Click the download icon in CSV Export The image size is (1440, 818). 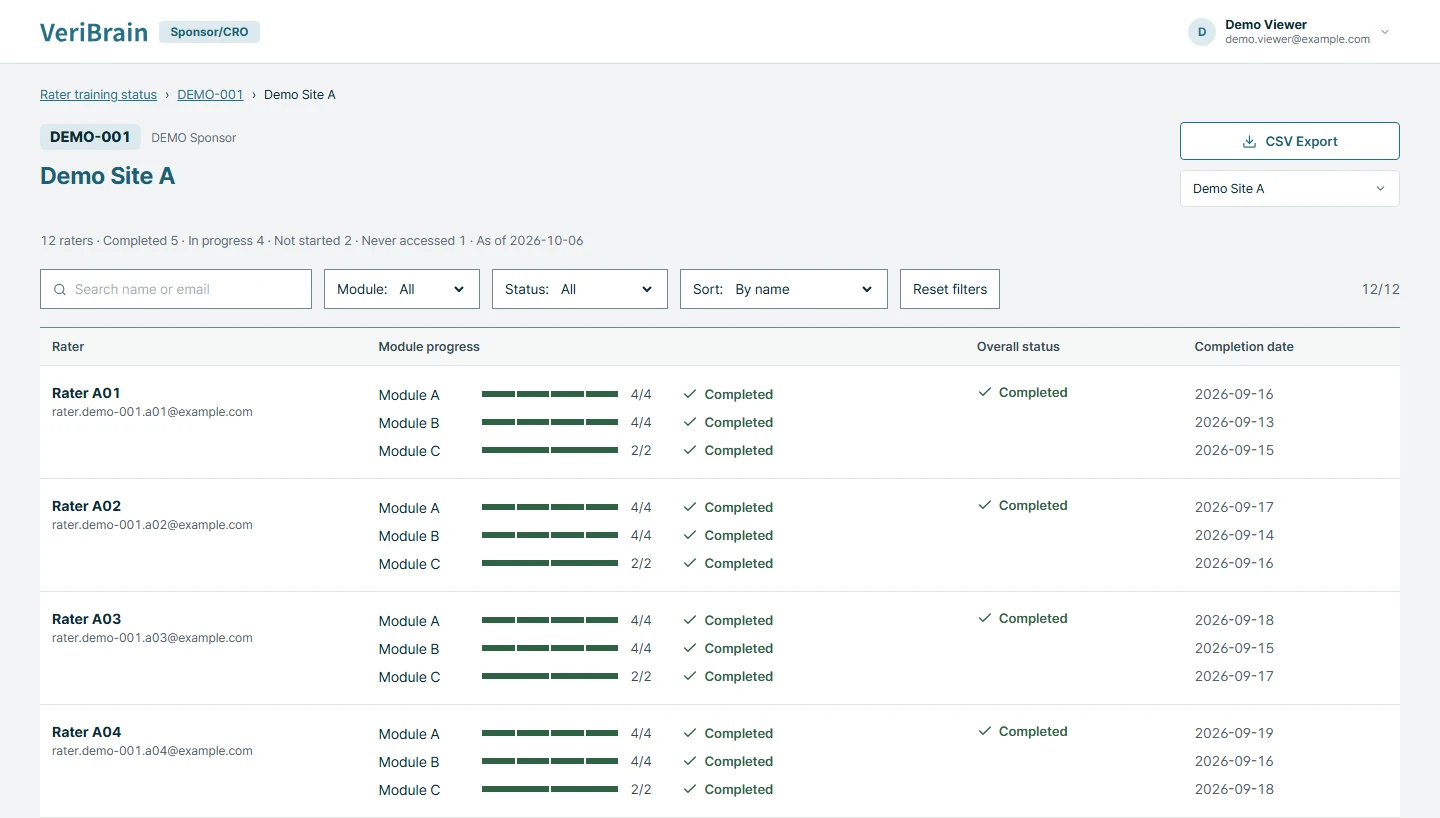coord(1249,141)
